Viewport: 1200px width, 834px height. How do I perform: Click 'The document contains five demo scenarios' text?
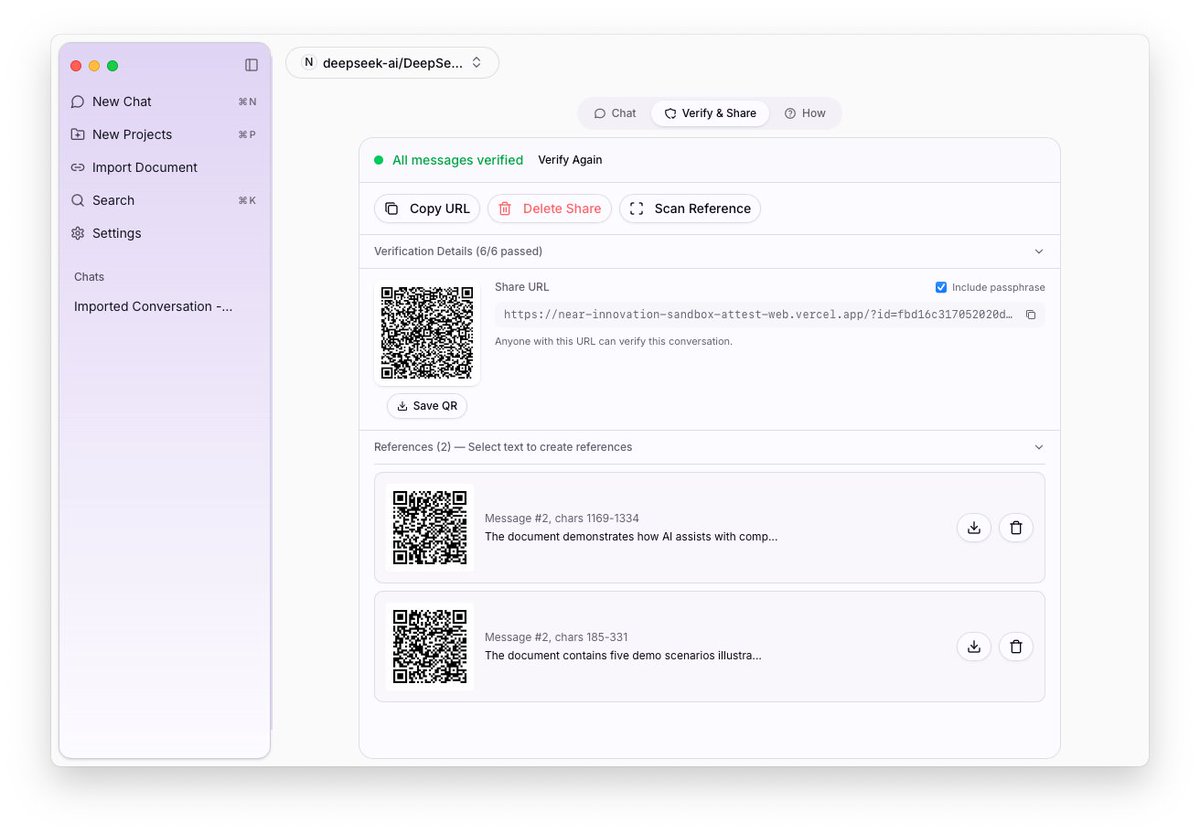(x=623, y=655)
